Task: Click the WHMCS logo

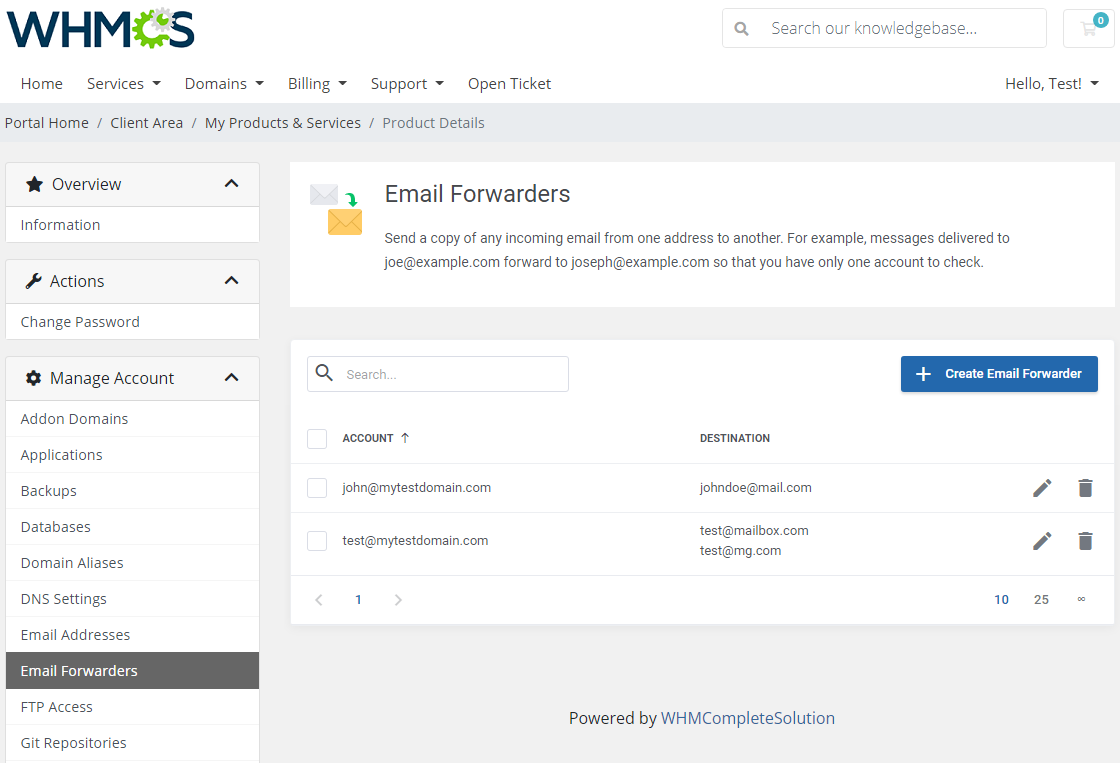Action: click(x=100, y=29)
